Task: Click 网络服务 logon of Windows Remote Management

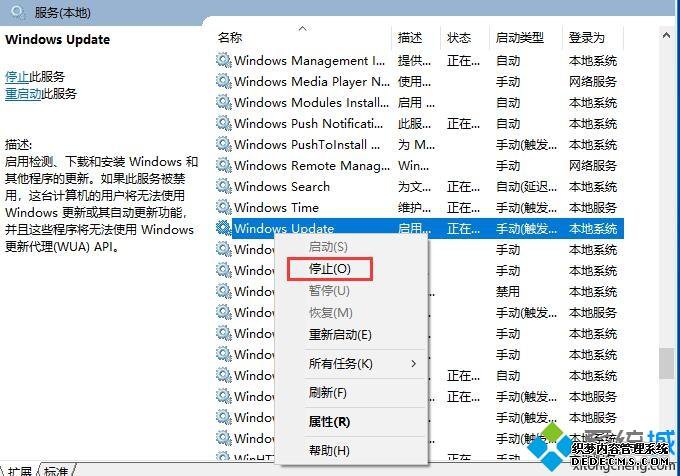Action: pyautogui.click(x=592, y=166)
